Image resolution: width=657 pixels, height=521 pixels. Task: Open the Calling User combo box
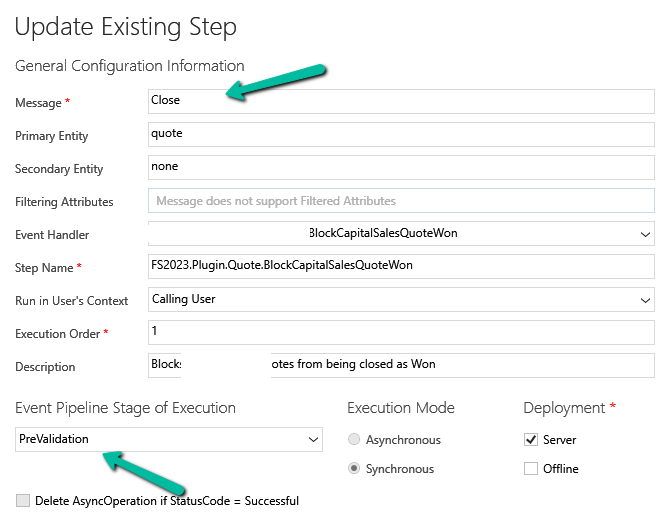[390, 299]
